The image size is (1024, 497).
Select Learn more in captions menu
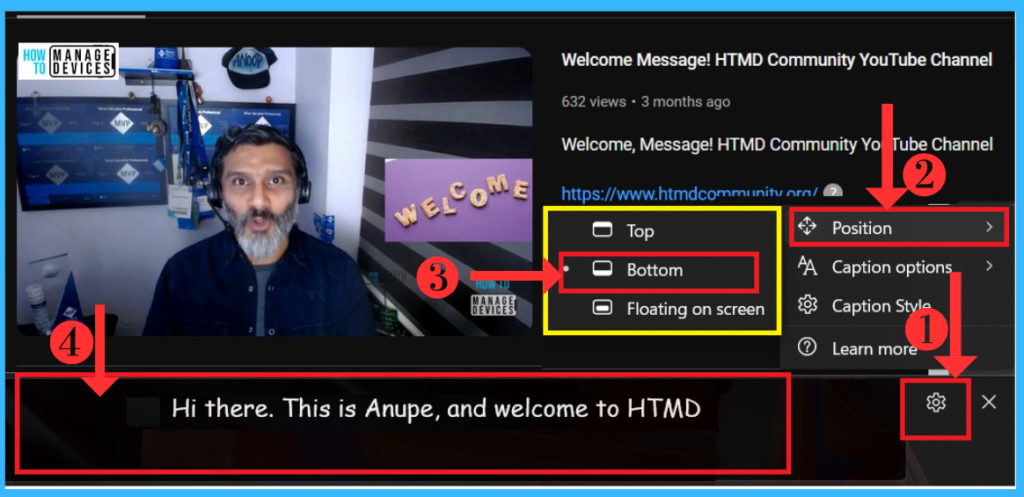tap(898, 349)
